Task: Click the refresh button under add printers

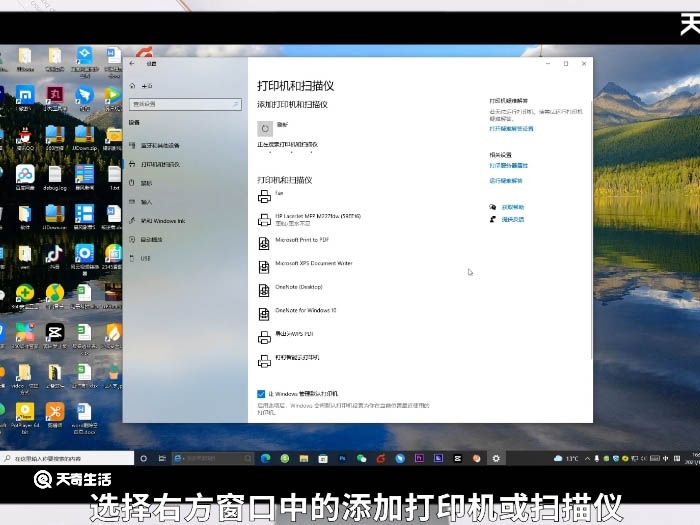Action: [x=265, y=129]
